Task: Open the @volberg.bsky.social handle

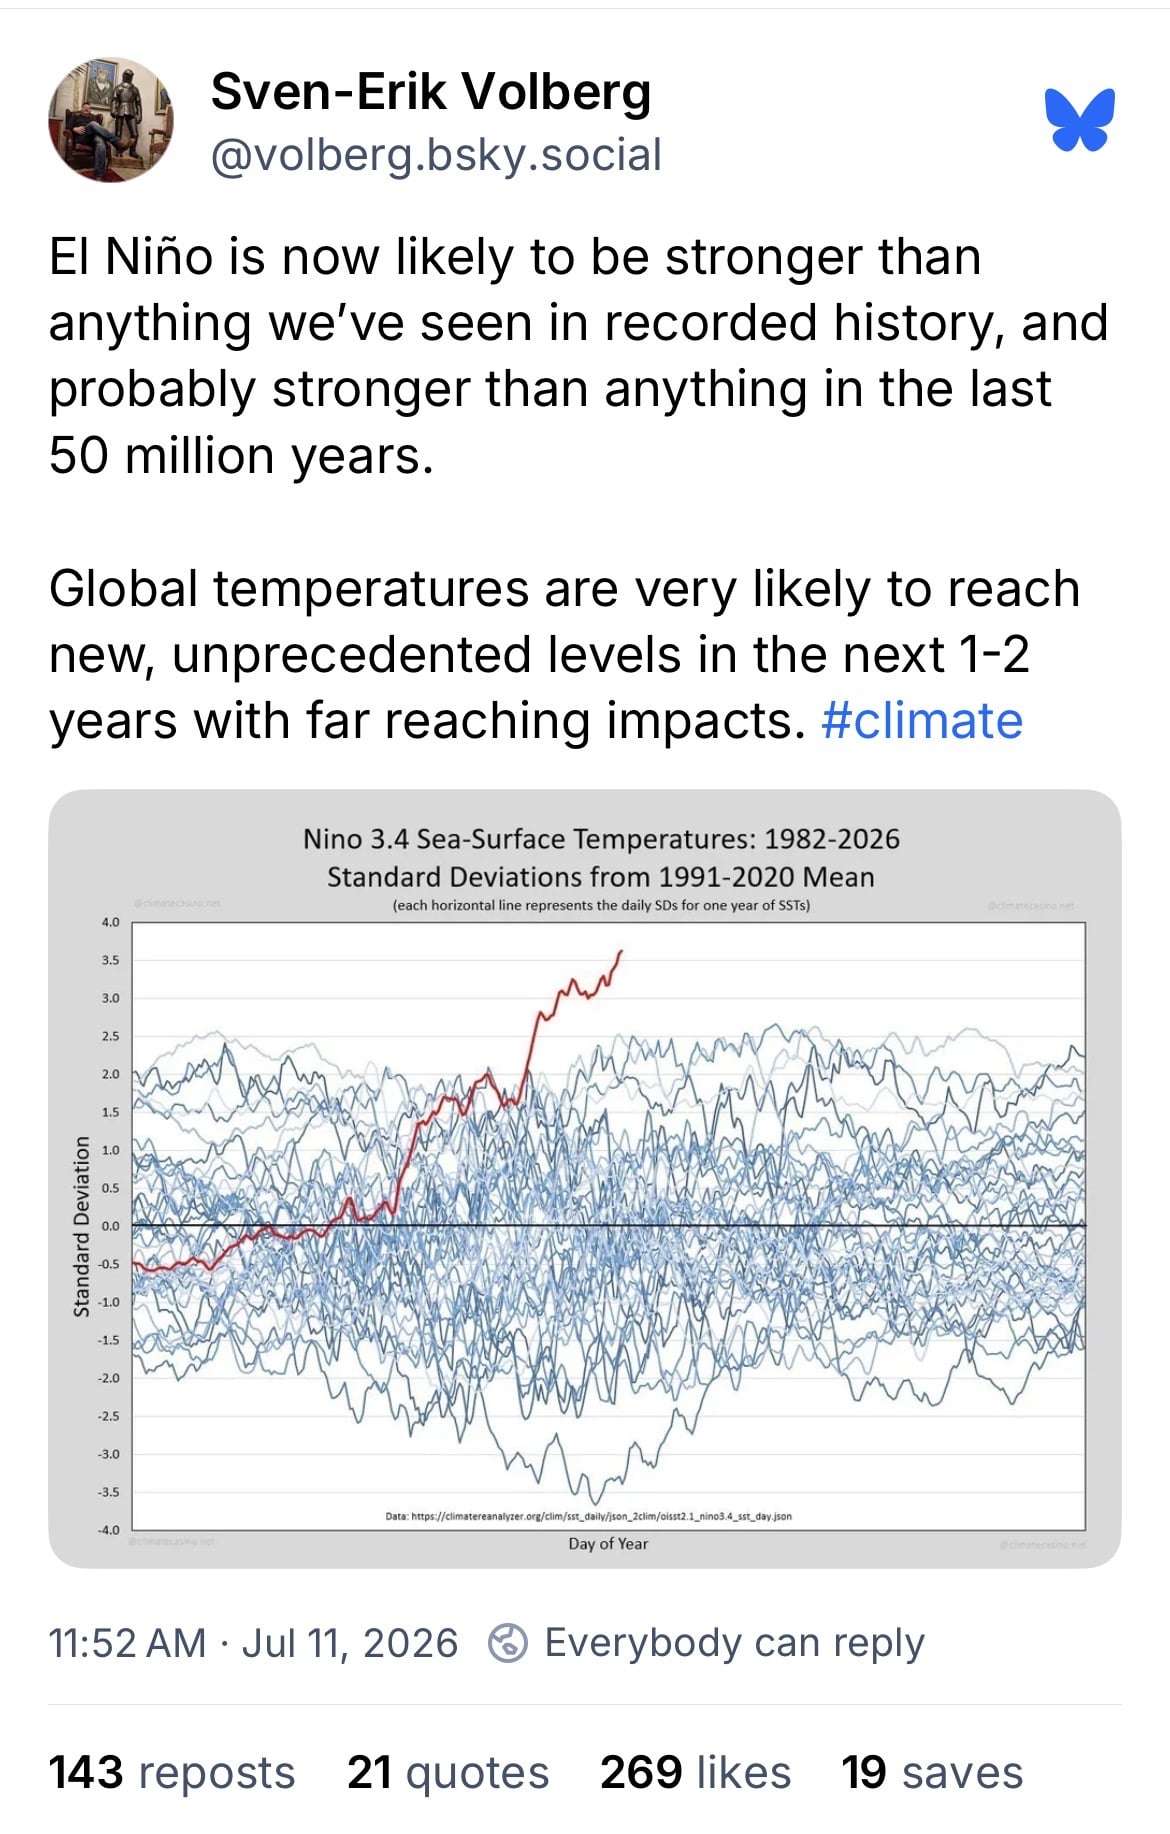Action: (x=436, y=155)
